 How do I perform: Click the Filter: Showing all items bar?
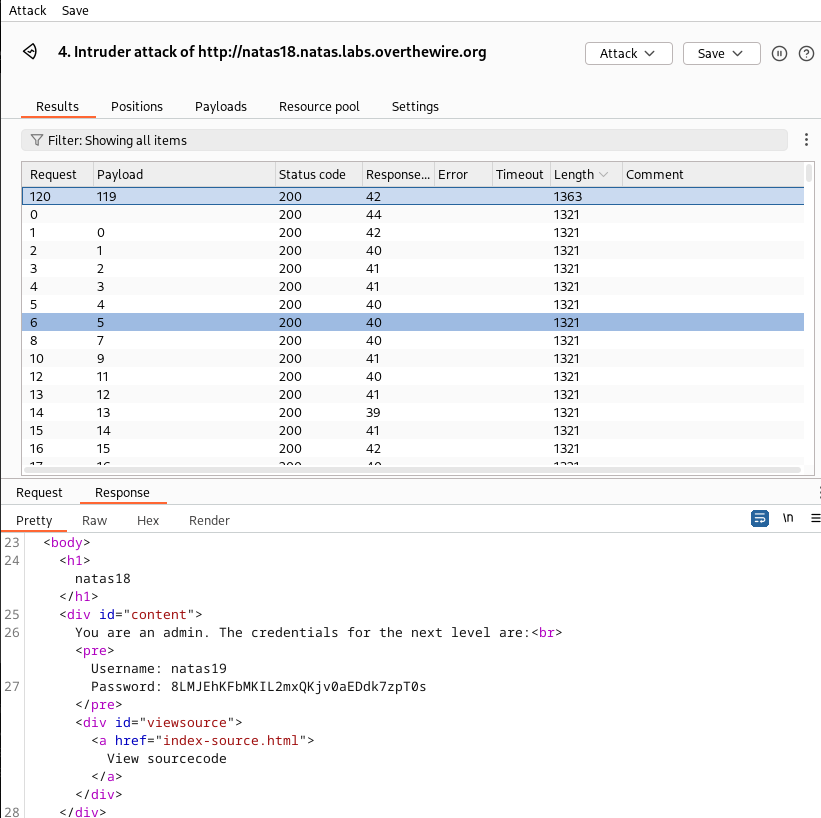404,140
